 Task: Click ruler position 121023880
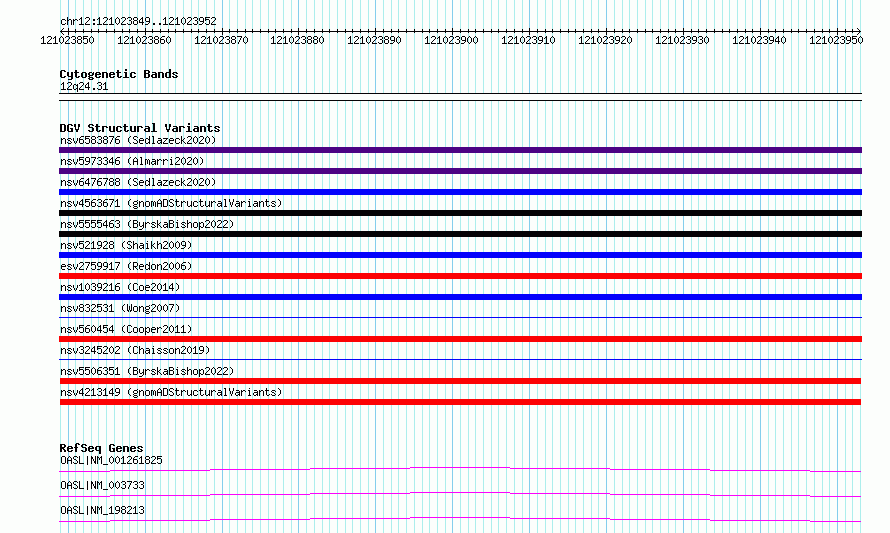click(x=297, y=40)
